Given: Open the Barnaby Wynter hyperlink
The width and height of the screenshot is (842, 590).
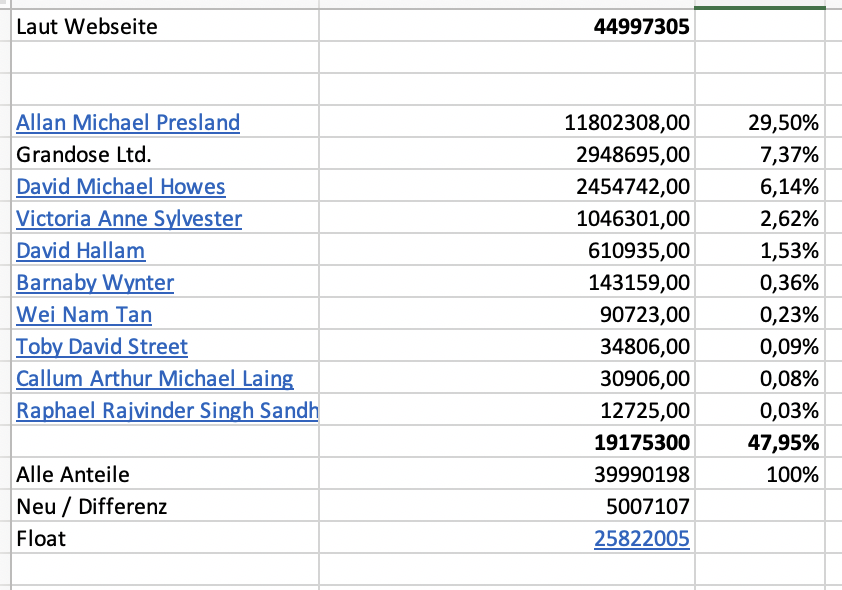Looking at the screenshot, I should coord(95,283).
